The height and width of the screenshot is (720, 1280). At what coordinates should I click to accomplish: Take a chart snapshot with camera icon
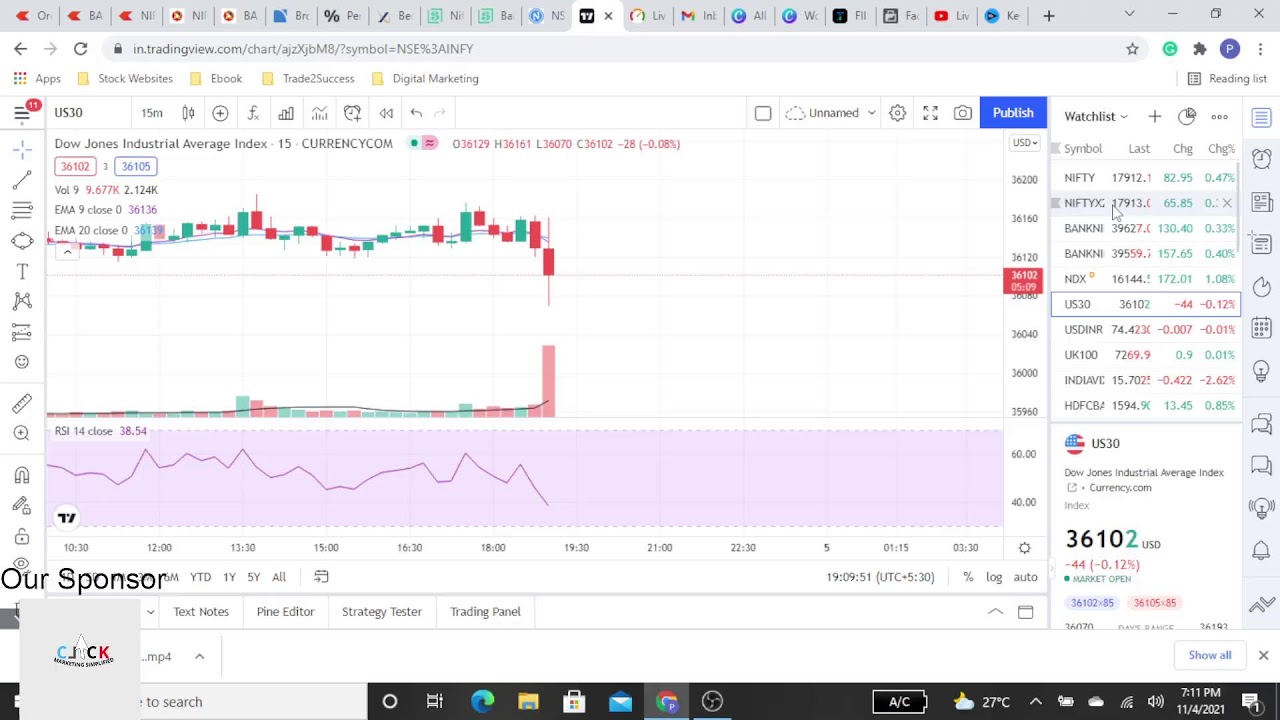point(963,113)
